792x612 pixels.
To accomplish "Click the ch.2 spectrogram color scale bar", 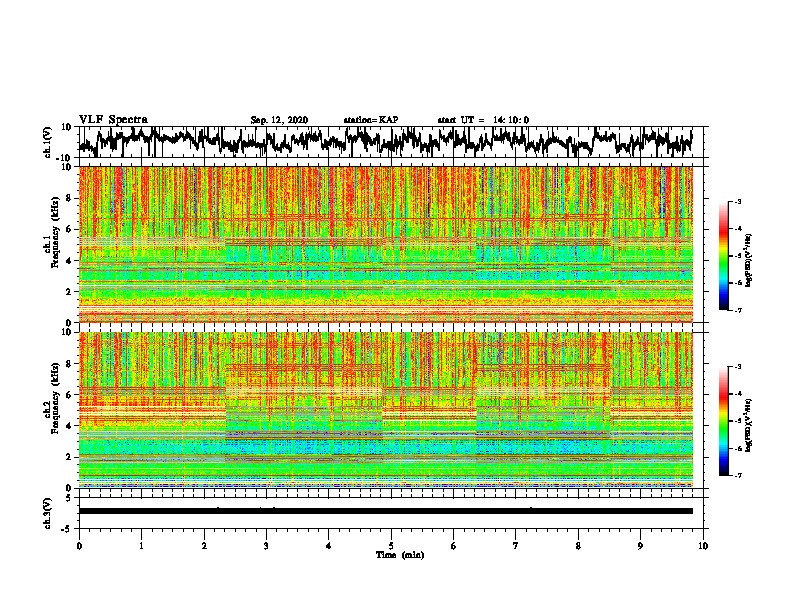I will pos(724,421).
